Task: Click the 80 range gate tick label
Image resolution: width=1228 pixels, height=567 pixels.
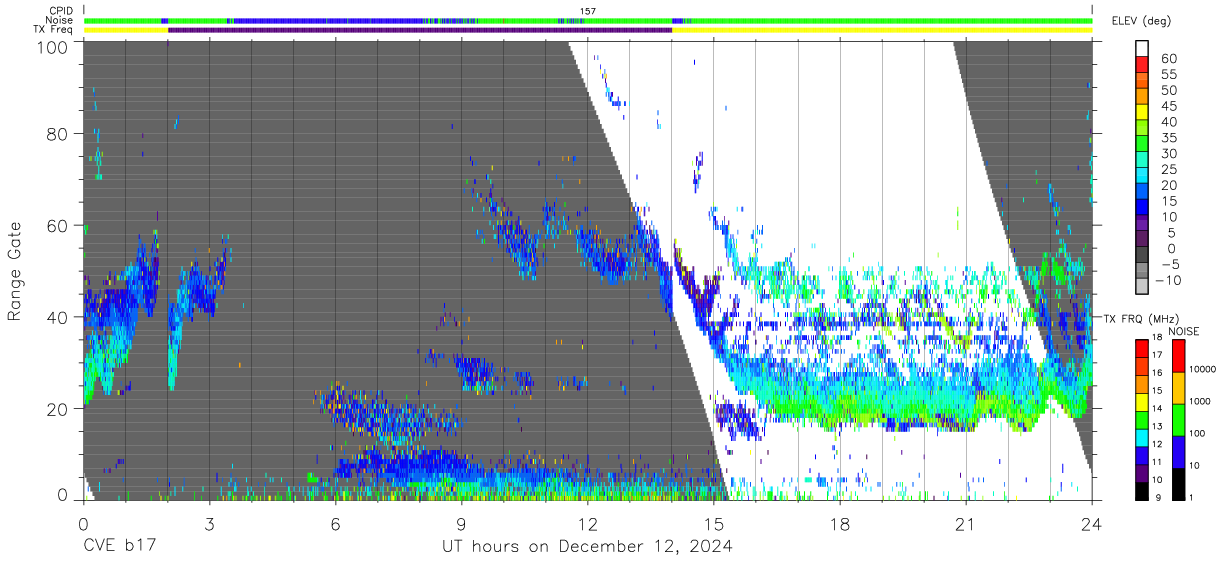Action: click(58, 133)
